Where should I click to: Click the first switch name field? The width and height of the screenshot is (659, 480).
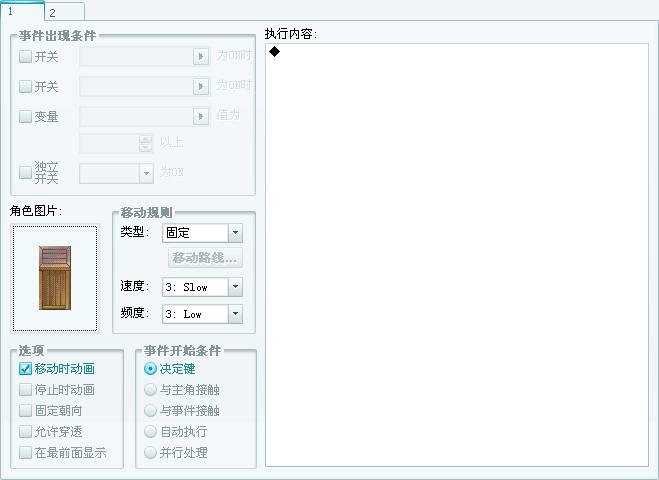pos(136,56)
